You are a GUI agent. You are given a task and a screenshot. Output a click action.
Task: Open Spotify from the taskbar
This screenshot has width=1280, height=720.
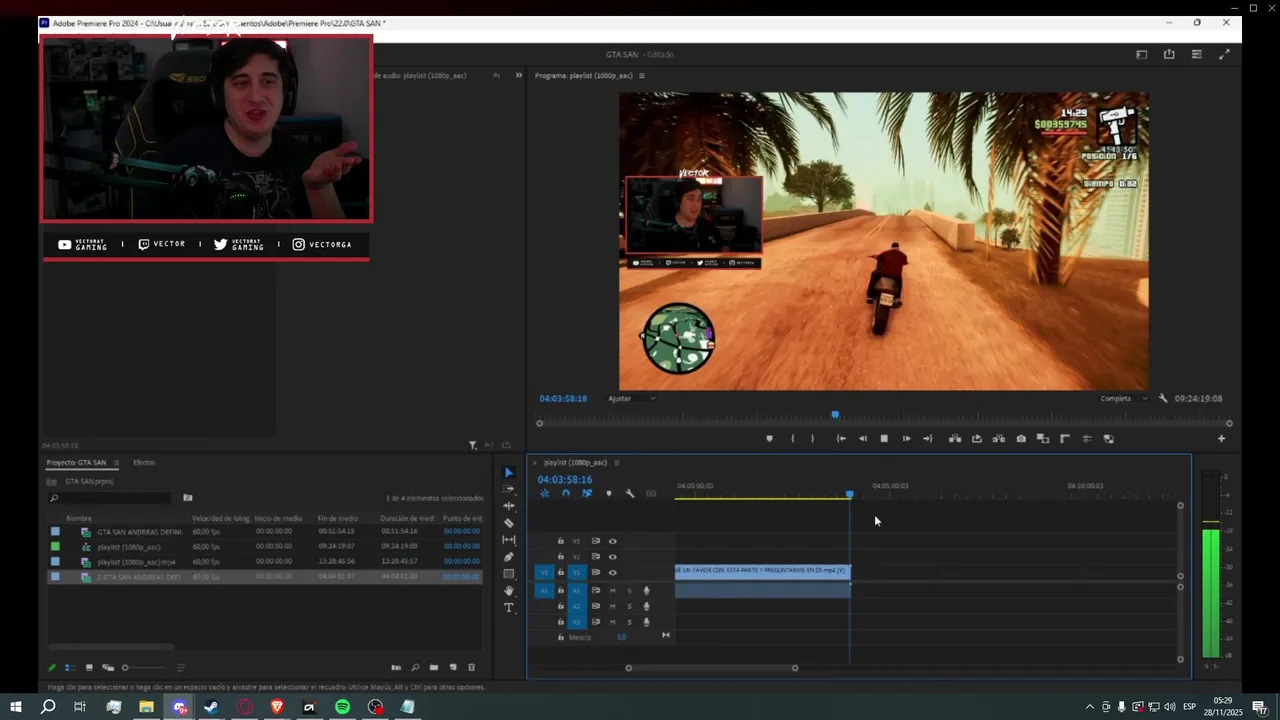(342, 707)
